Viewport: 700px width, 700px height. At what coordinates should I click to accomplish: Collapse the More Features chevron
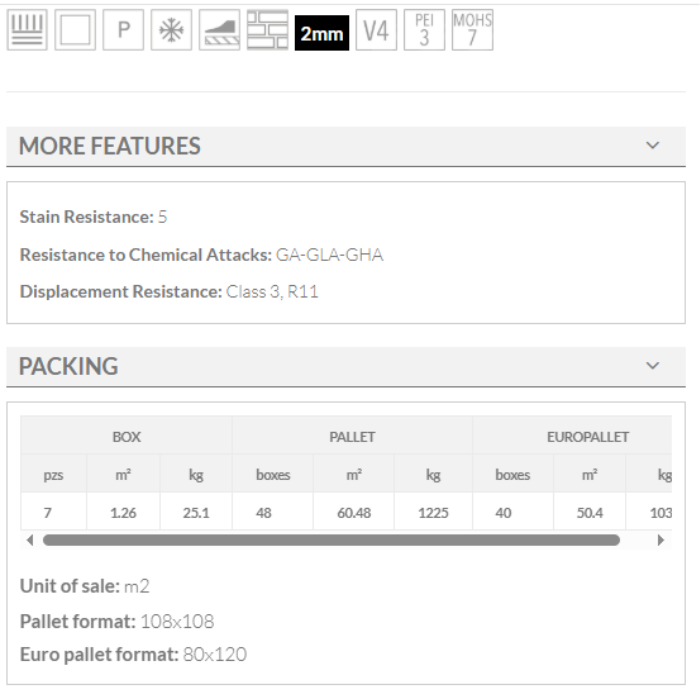click(x=653, y=146)
